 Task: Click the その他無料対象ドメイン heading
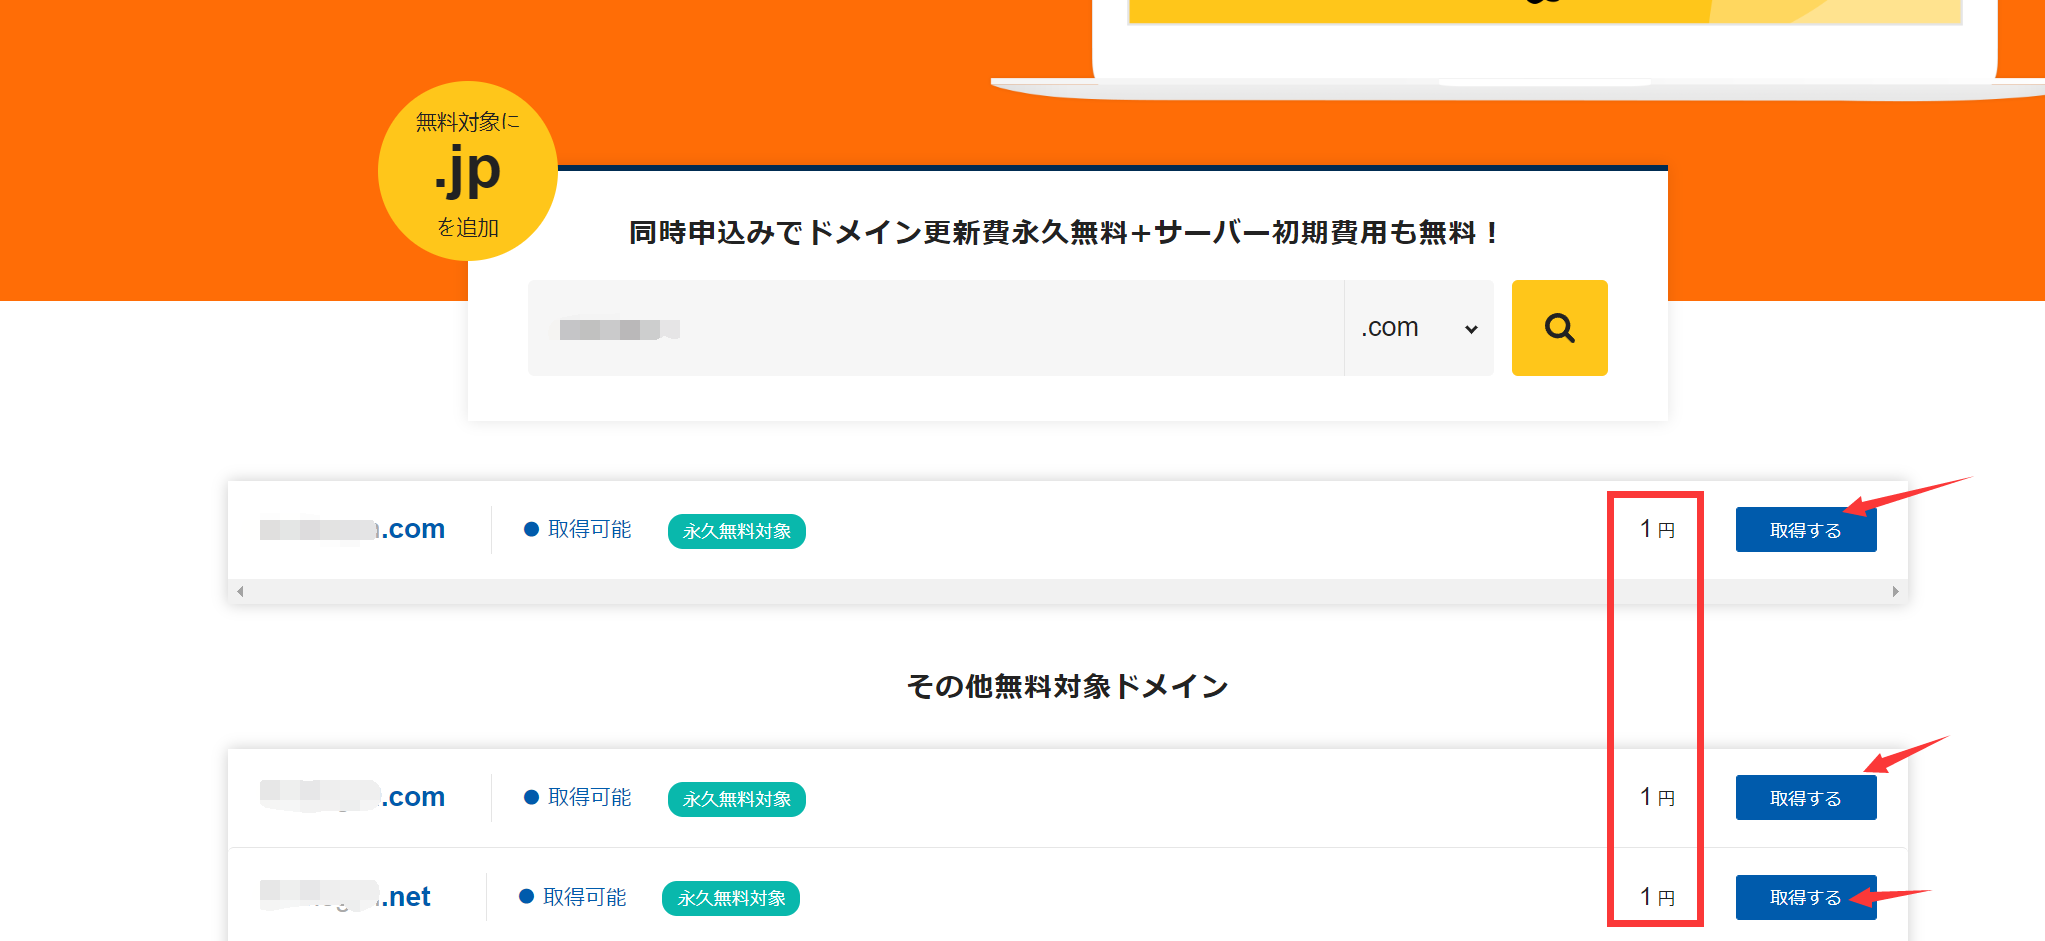pos(1067,686)
